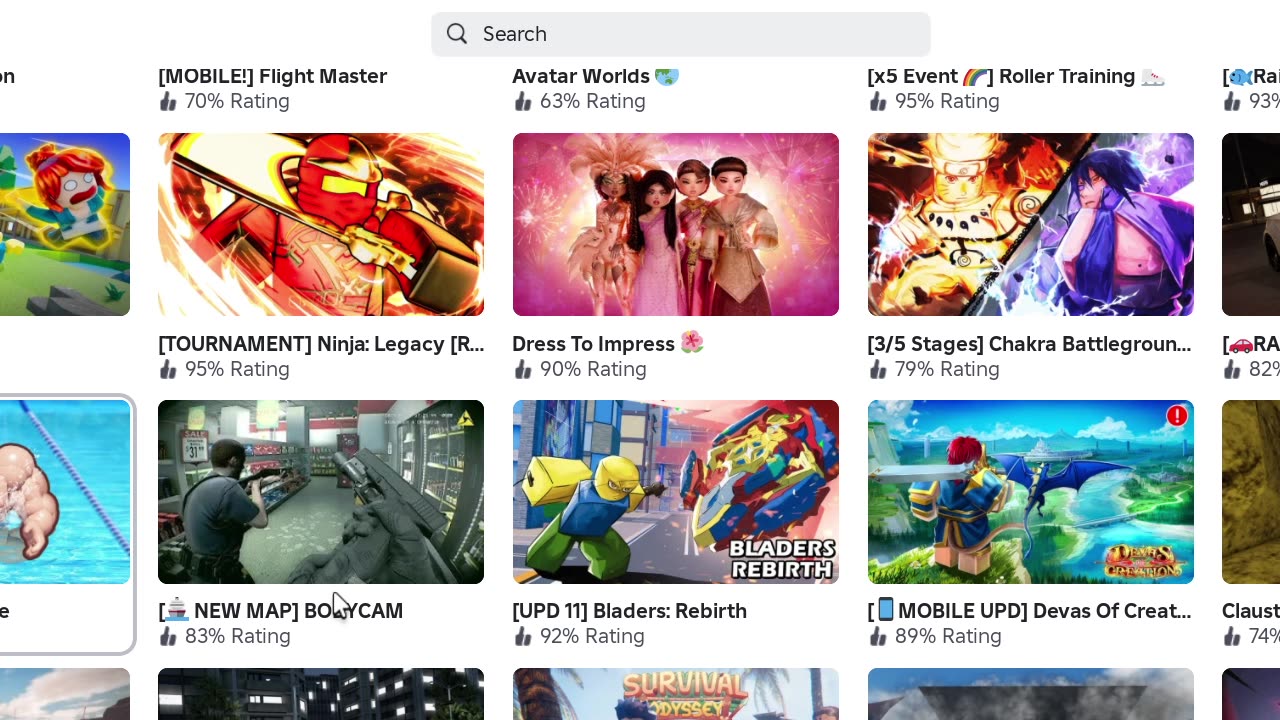Image resolution: width=1280 pixels, height=720 pixels.
Task: Click thumbs-up icon beside 83% Rating
Action: 168,636
